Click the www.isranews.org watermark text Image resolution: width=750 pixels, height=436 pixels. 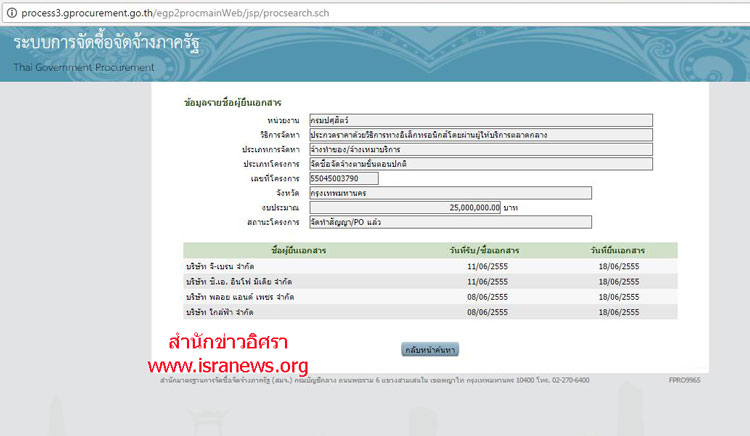click(228, 365)
